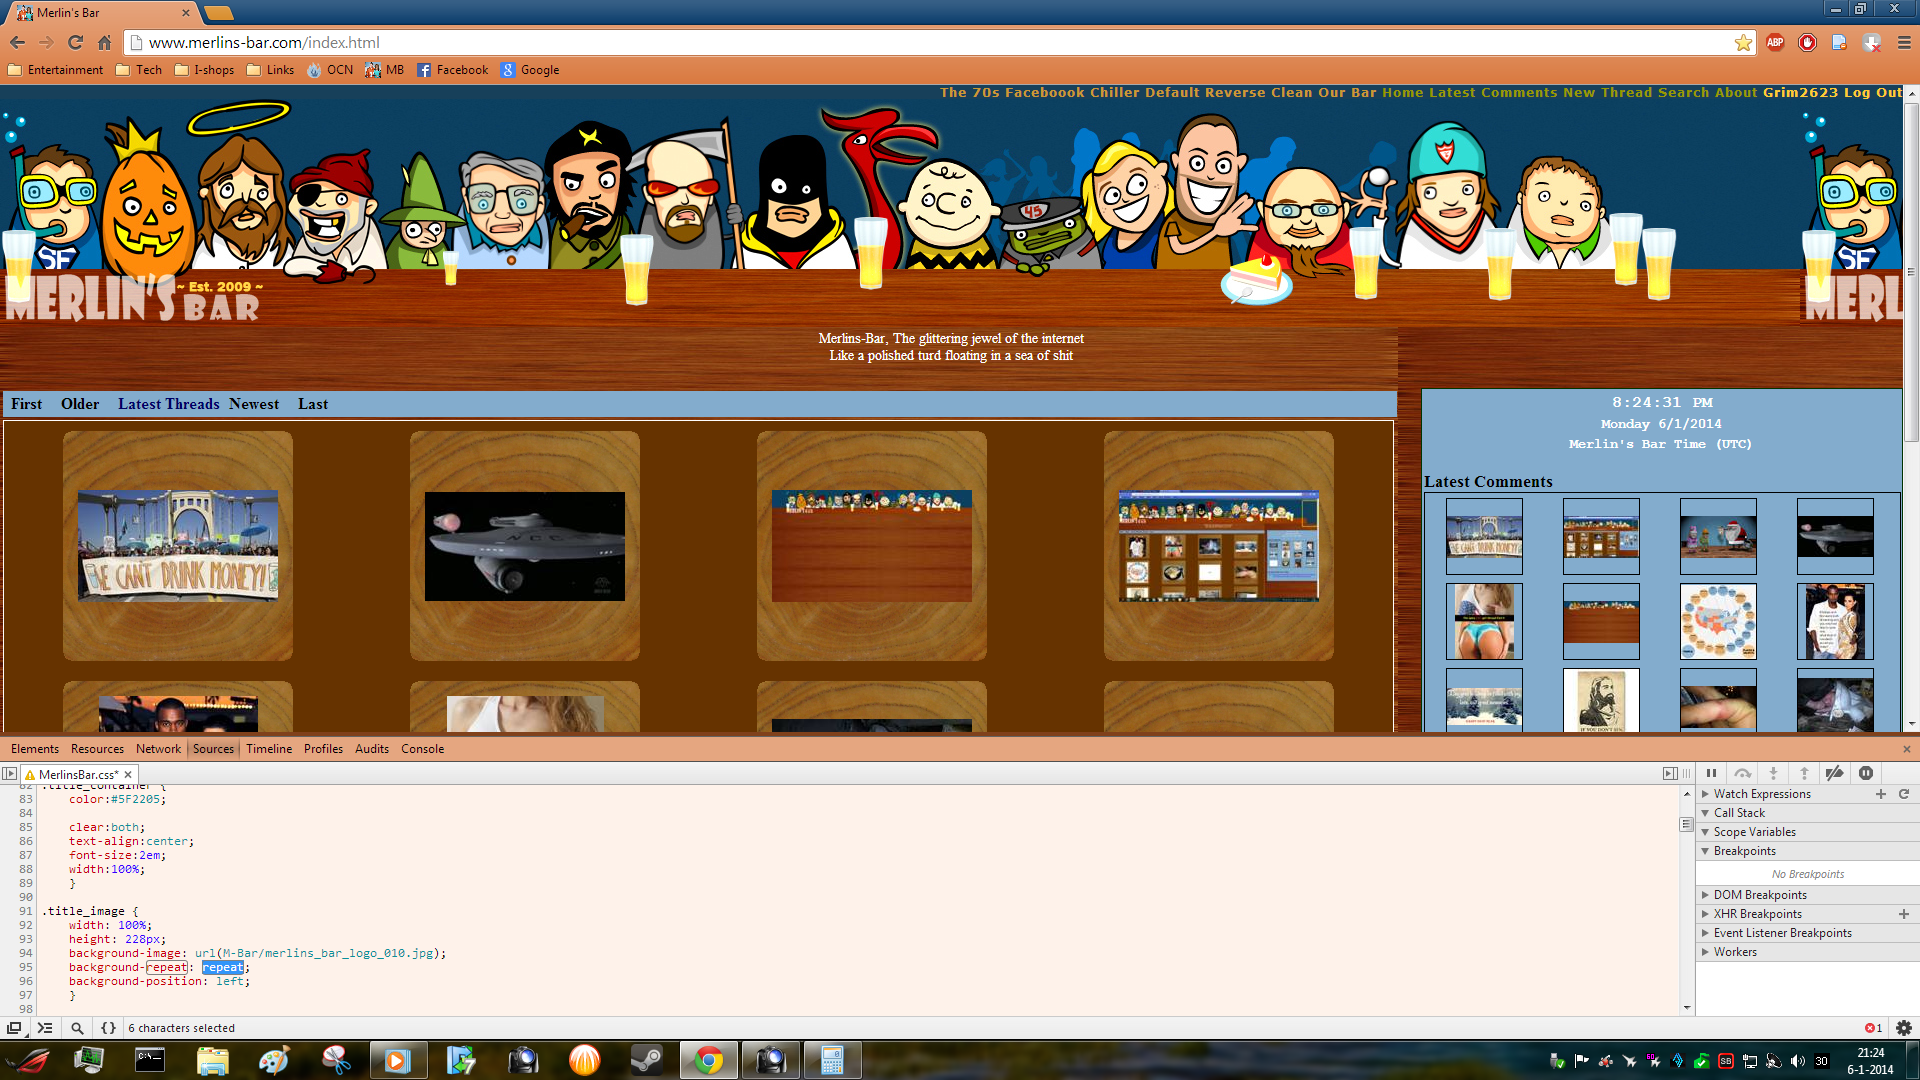Click the New Thread link
This screenshot has width=1920, height=1080.
(1608, 92)
